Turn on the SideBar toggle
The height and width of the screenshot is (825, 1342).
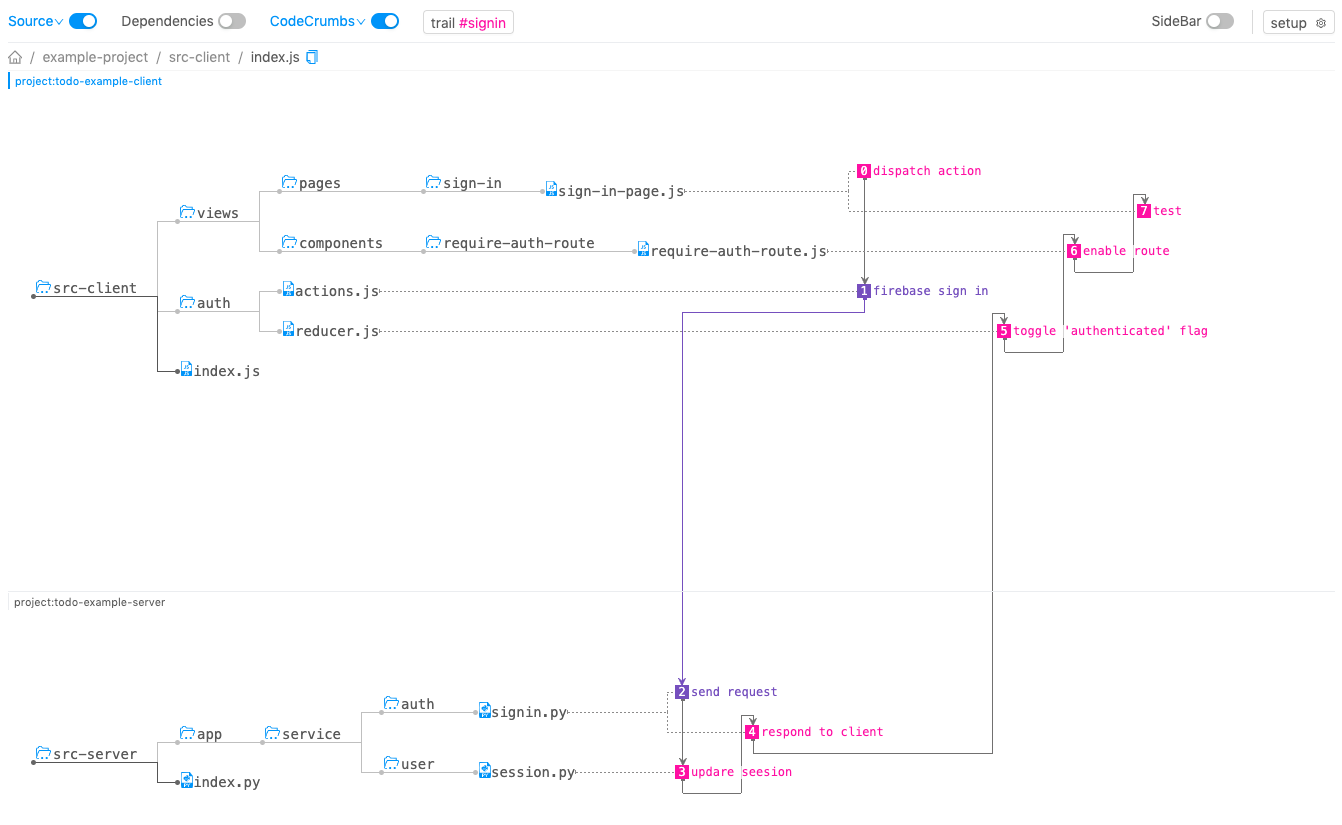[x=1220, y=21]
